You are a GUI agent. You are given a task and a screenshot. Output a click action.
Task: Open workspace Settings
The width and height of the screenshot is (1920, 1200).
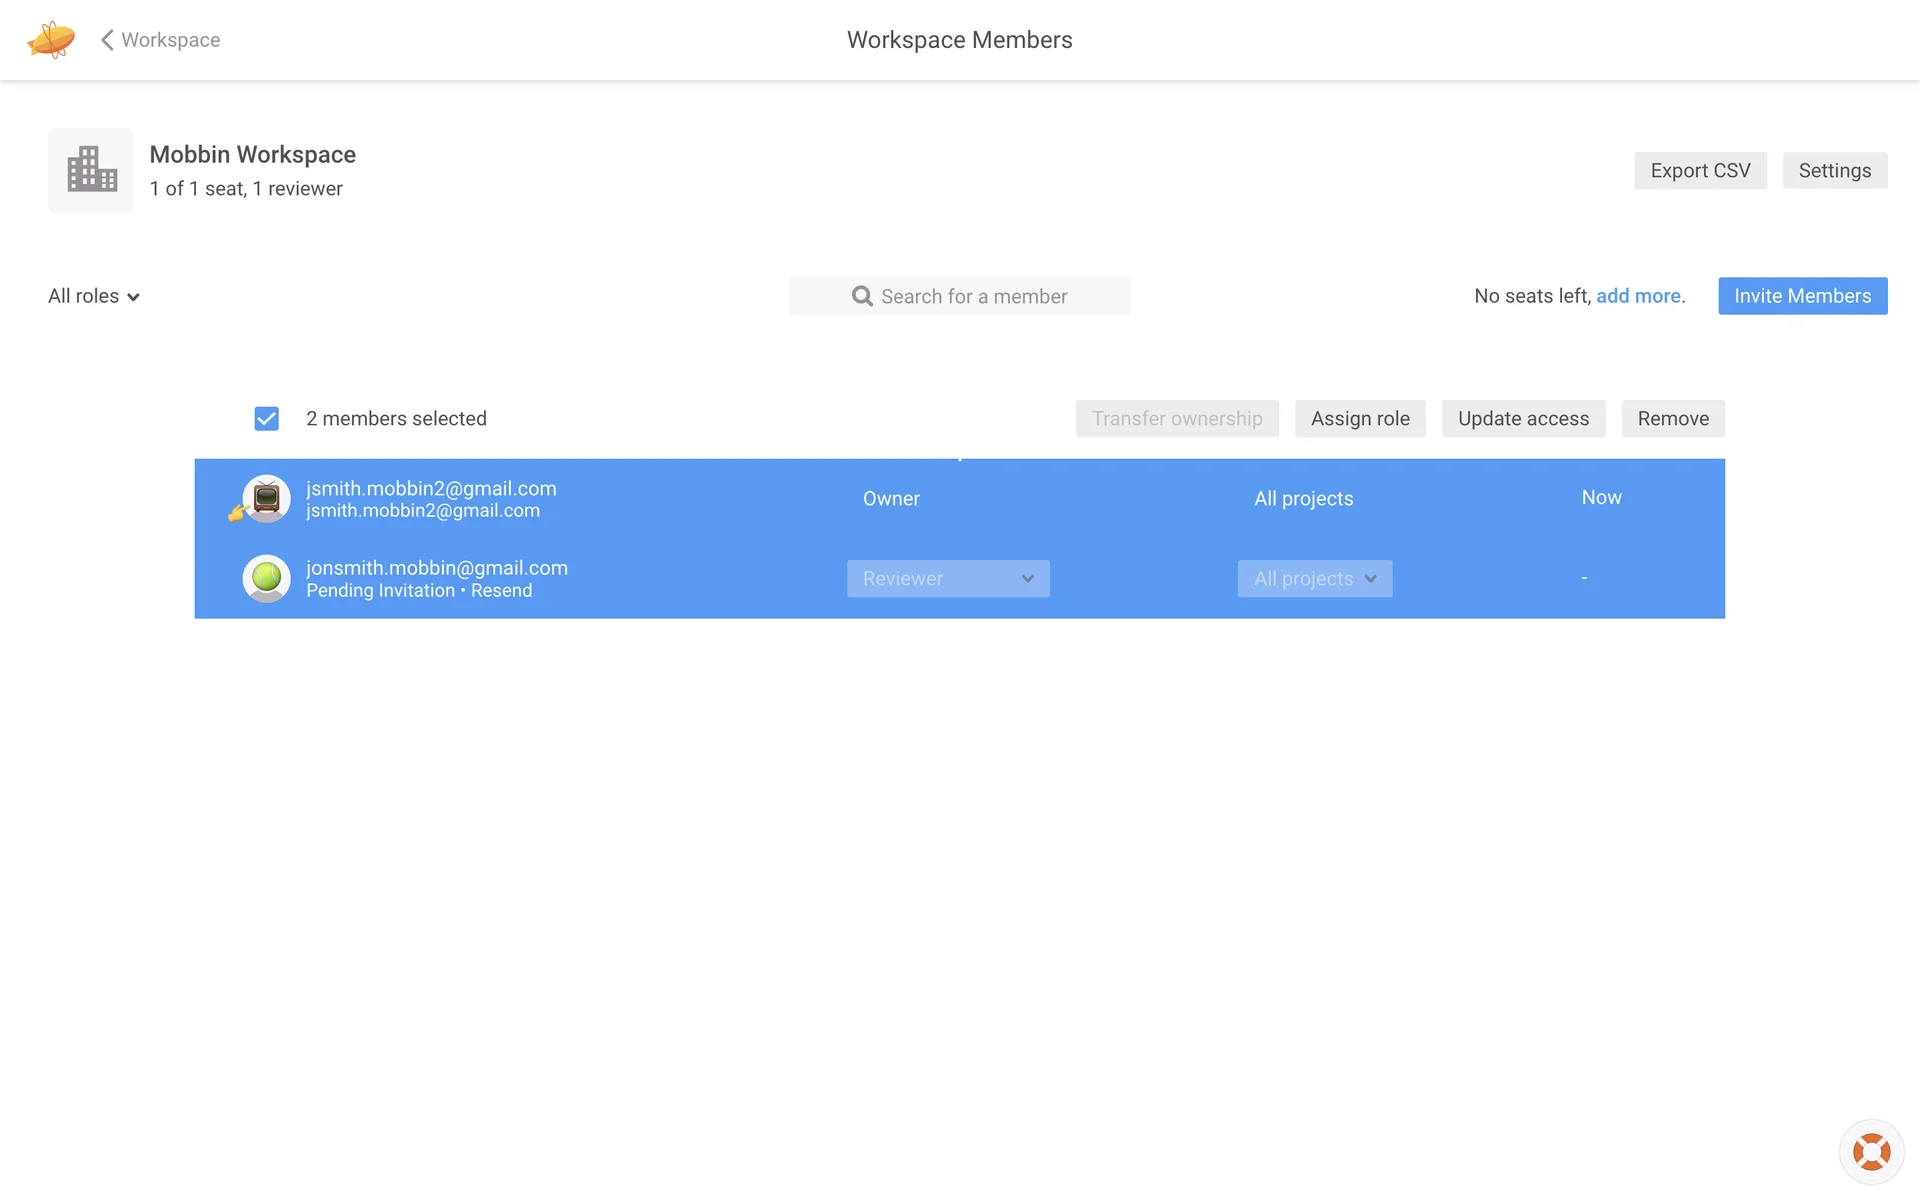[1834, 171]
